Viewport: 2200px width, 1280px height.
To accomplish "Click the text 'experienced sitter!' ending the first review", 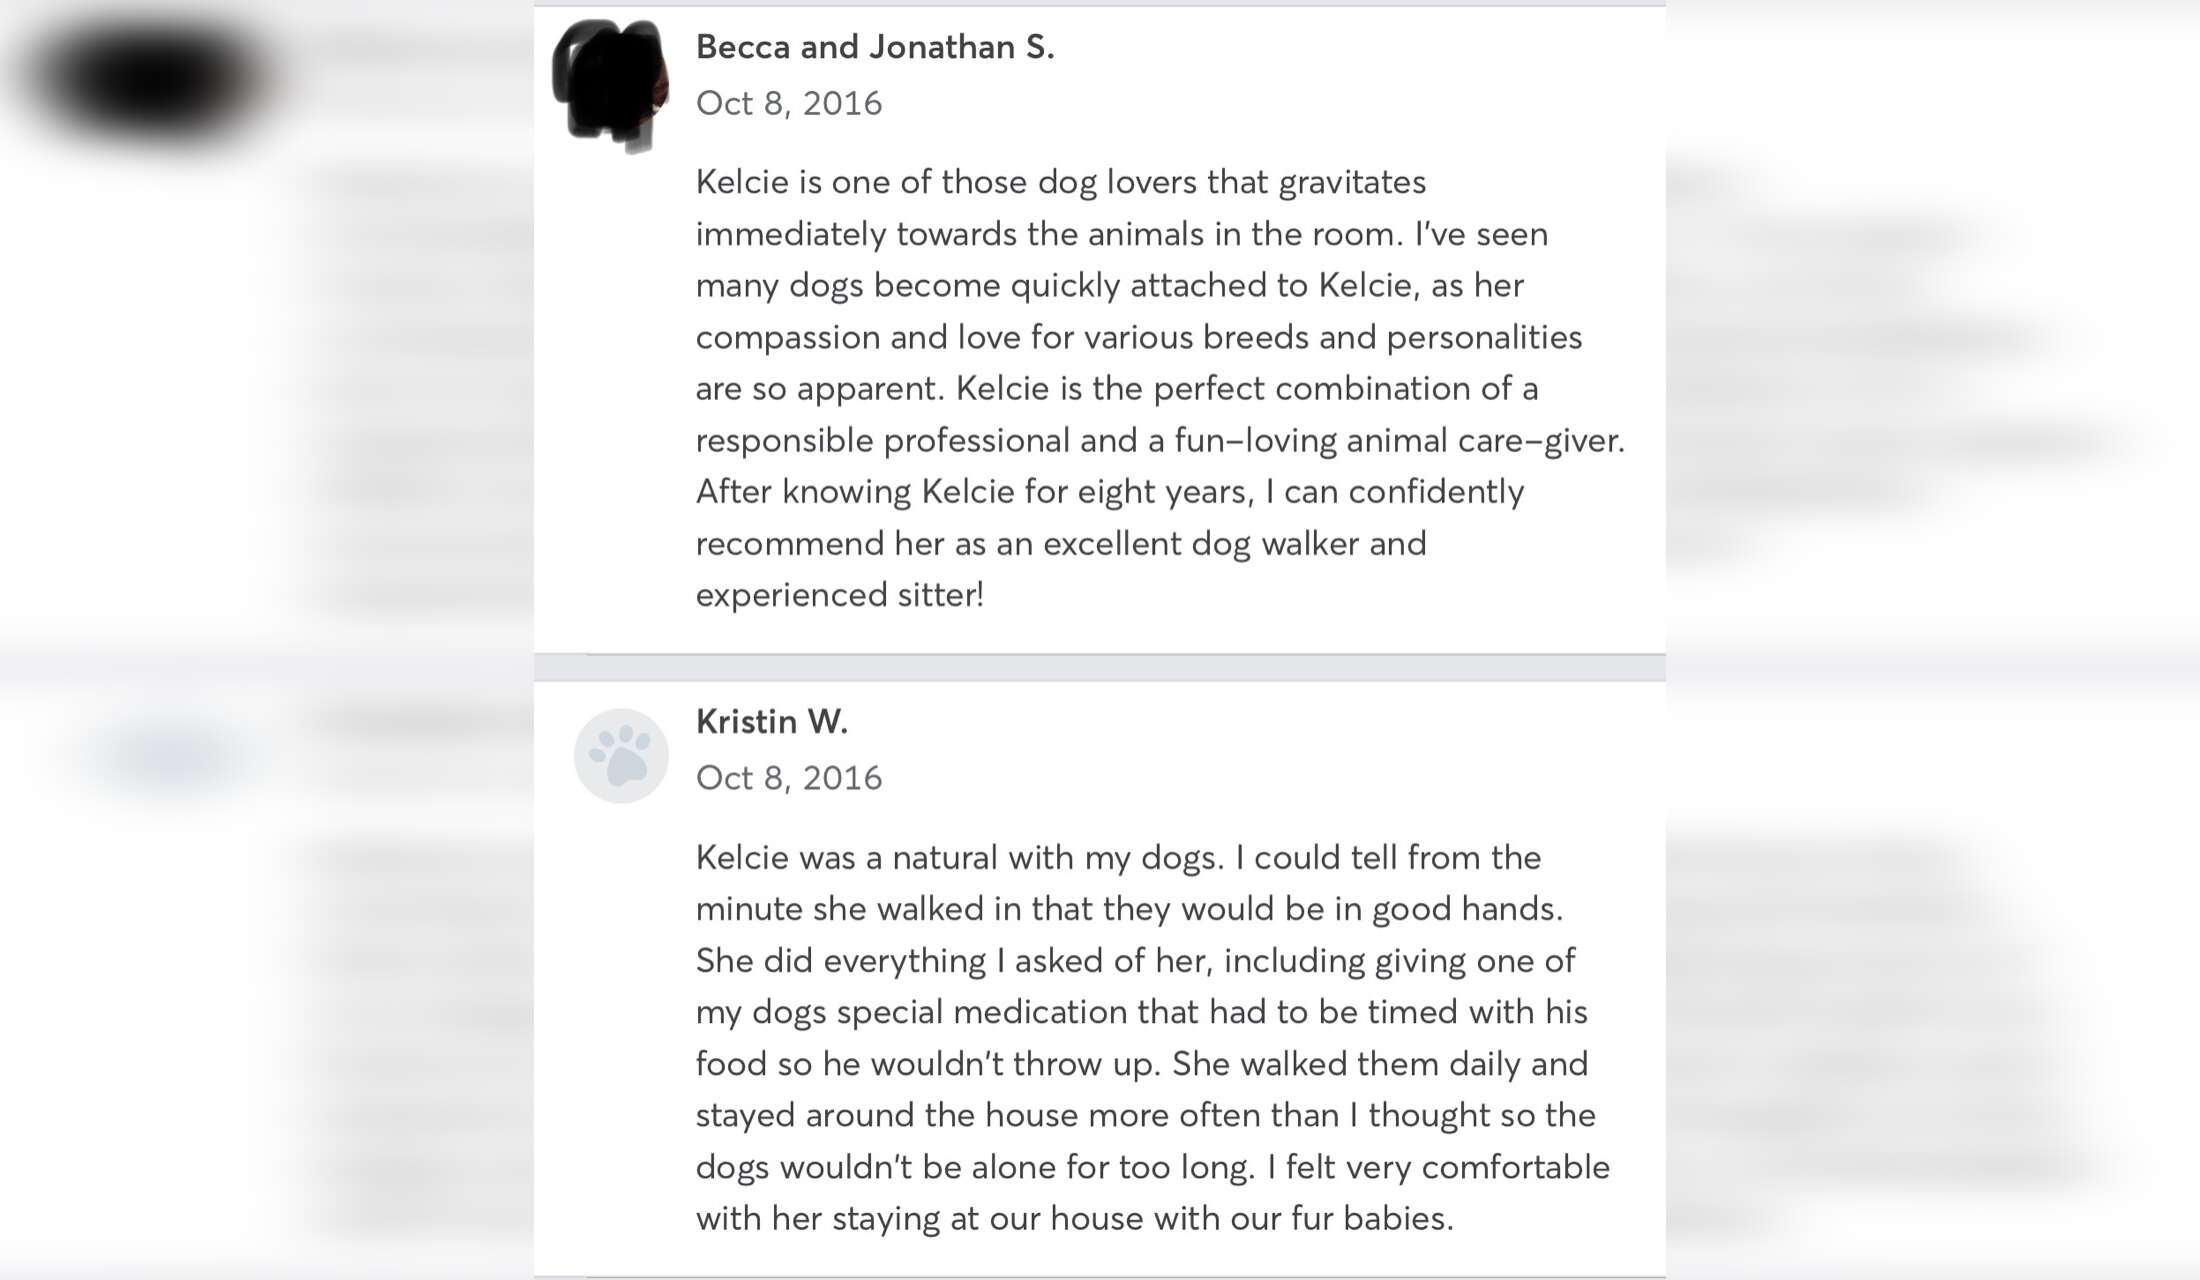I will pyautogui.click(x=840, y=595).
